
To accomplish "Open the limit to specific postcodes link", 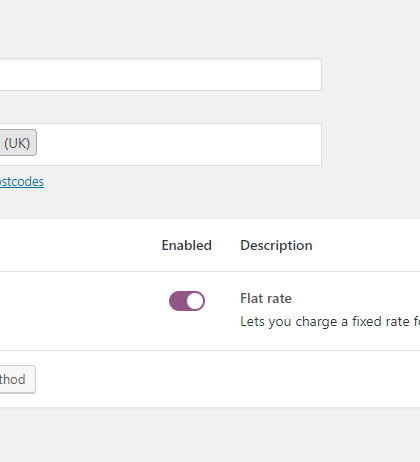I will coord(22,182).
